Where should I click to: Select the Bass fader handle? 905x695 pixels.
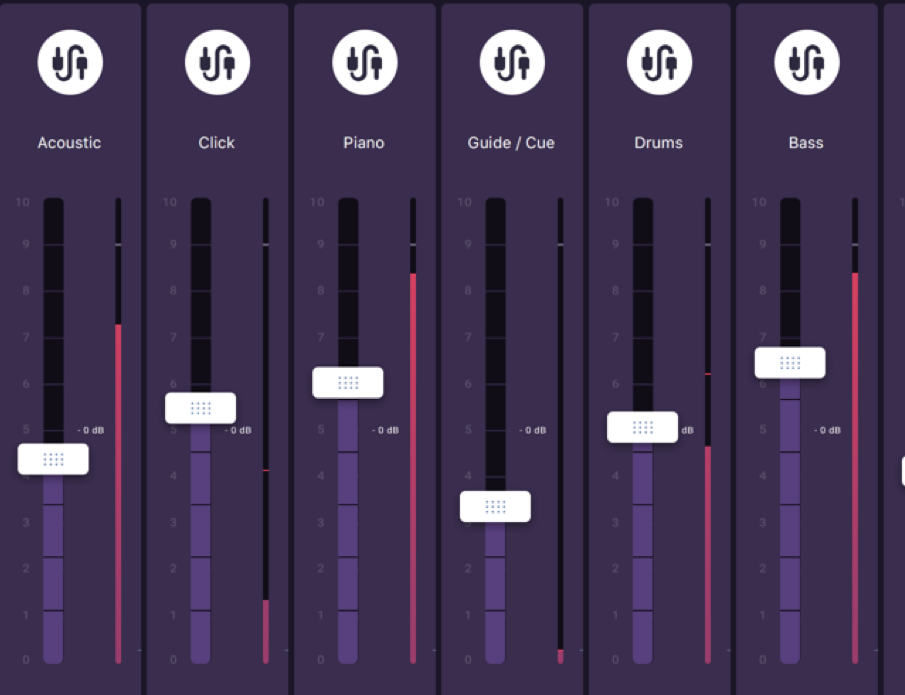pyautogui.click(x=790, y=363)
